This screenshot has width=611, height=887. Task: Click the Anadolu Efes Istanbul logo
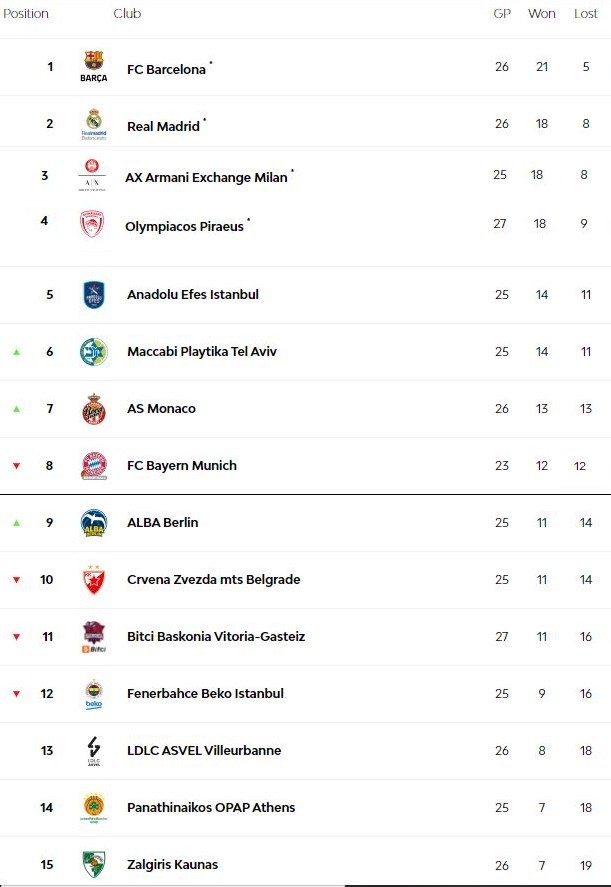93,295
